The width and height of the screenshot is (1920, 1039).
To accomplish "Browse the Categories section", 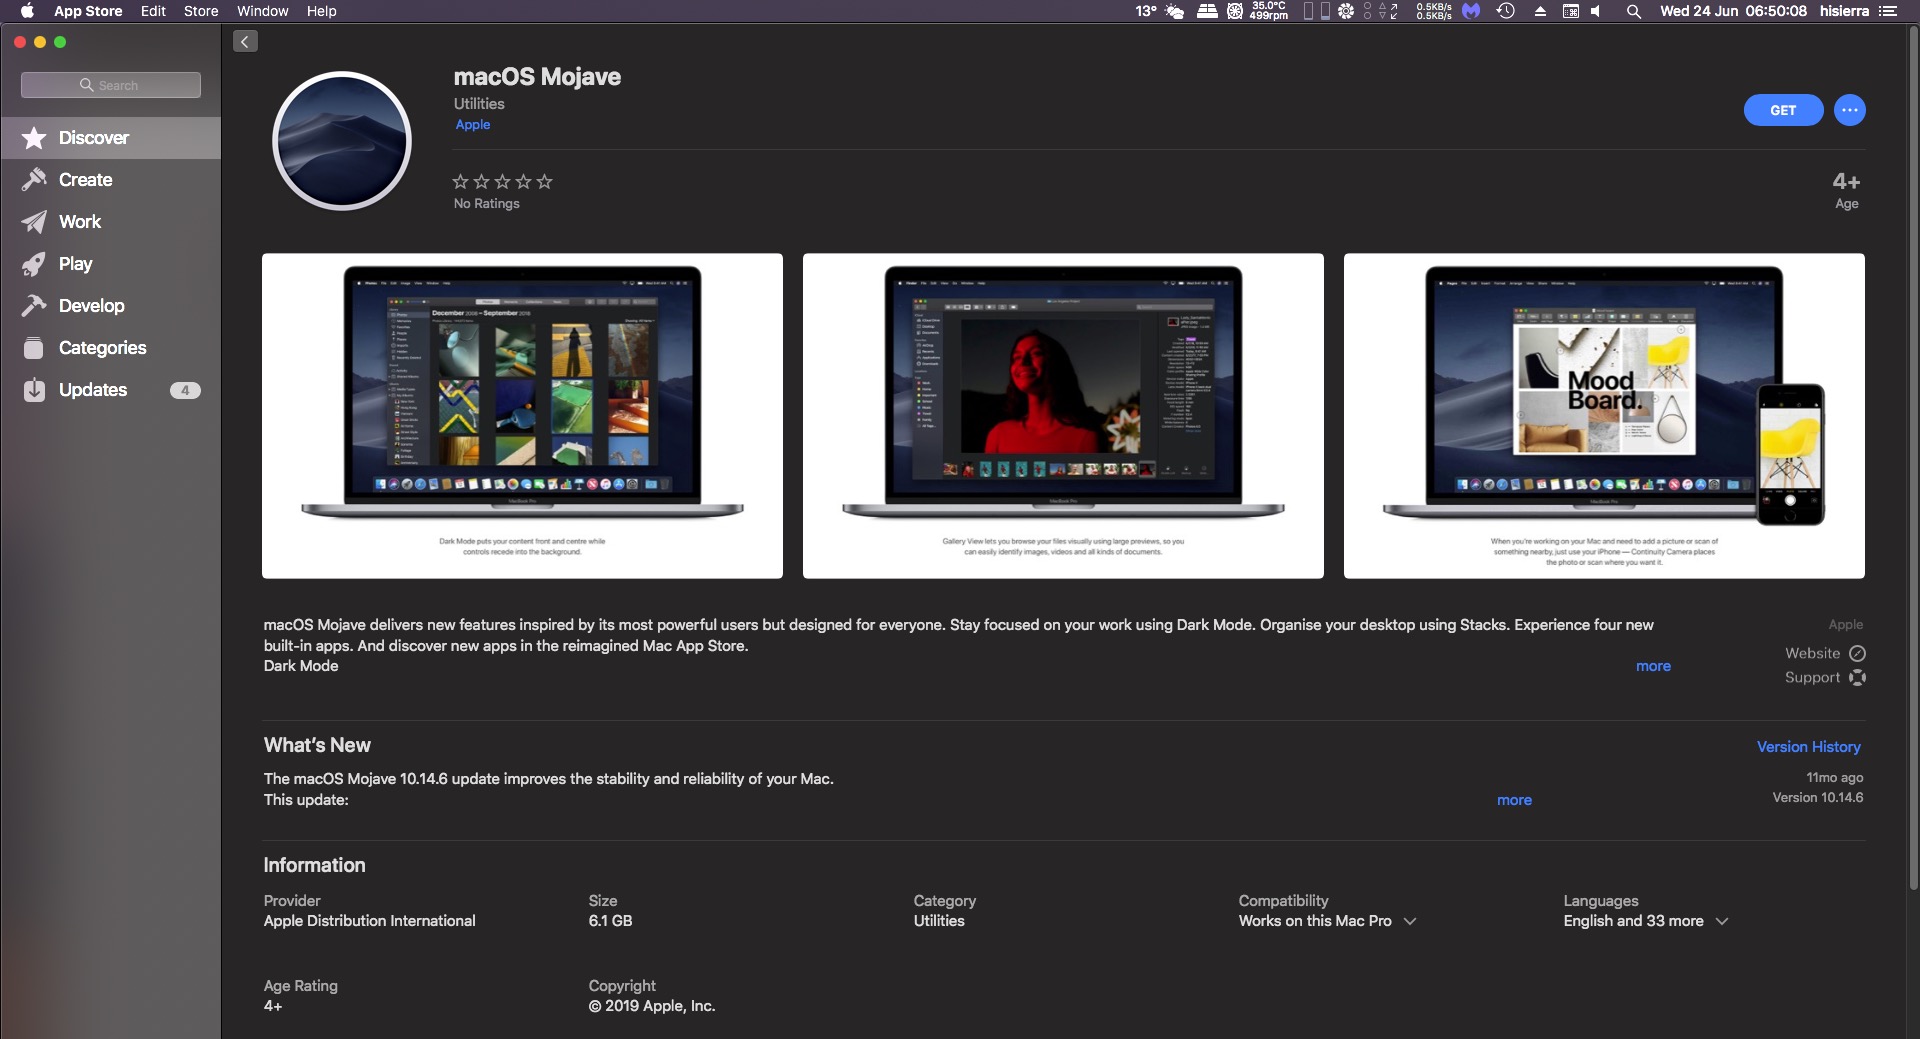I will click(x=102, y=348).
